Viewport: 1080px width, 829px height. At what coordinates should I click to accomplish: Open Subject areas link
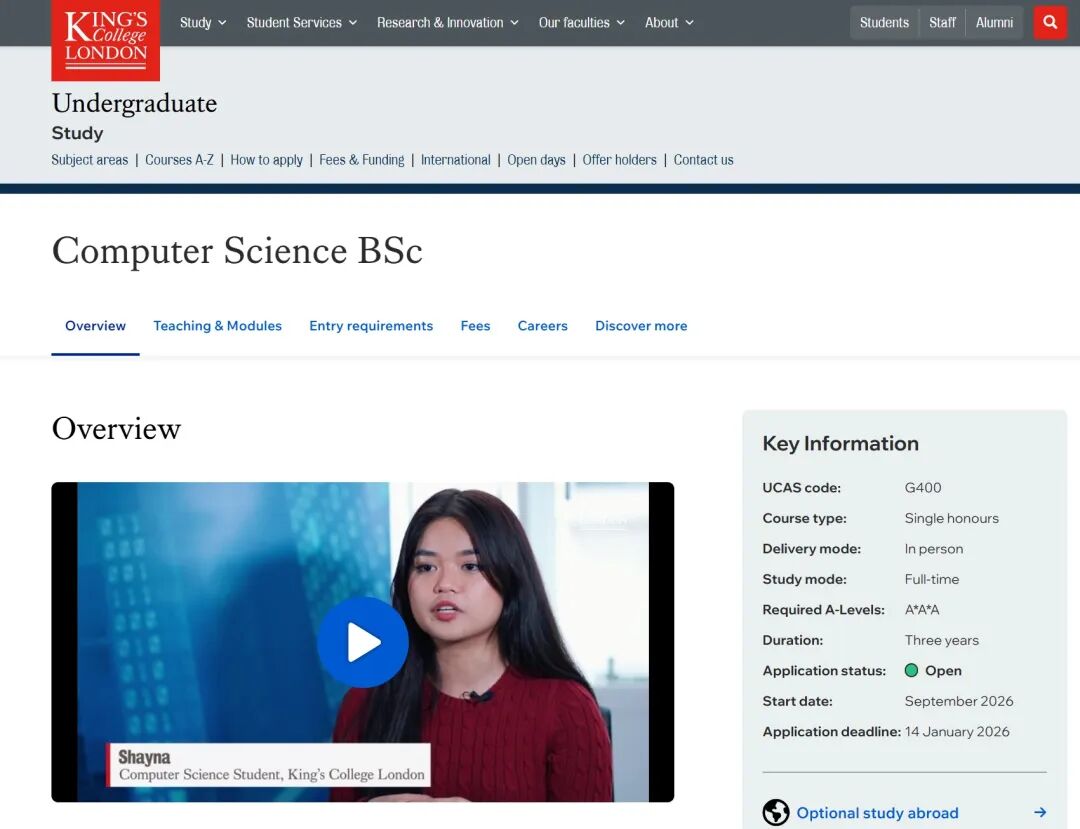90,160
